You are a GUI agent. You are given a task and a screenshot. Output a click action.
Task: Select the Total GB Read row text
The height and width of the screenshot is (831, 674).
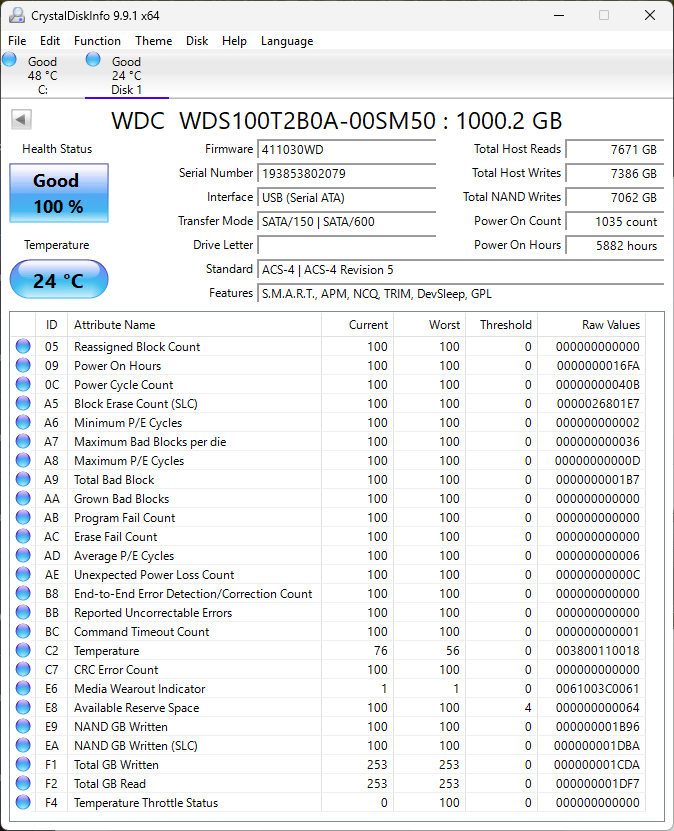(x=110, y=784)
